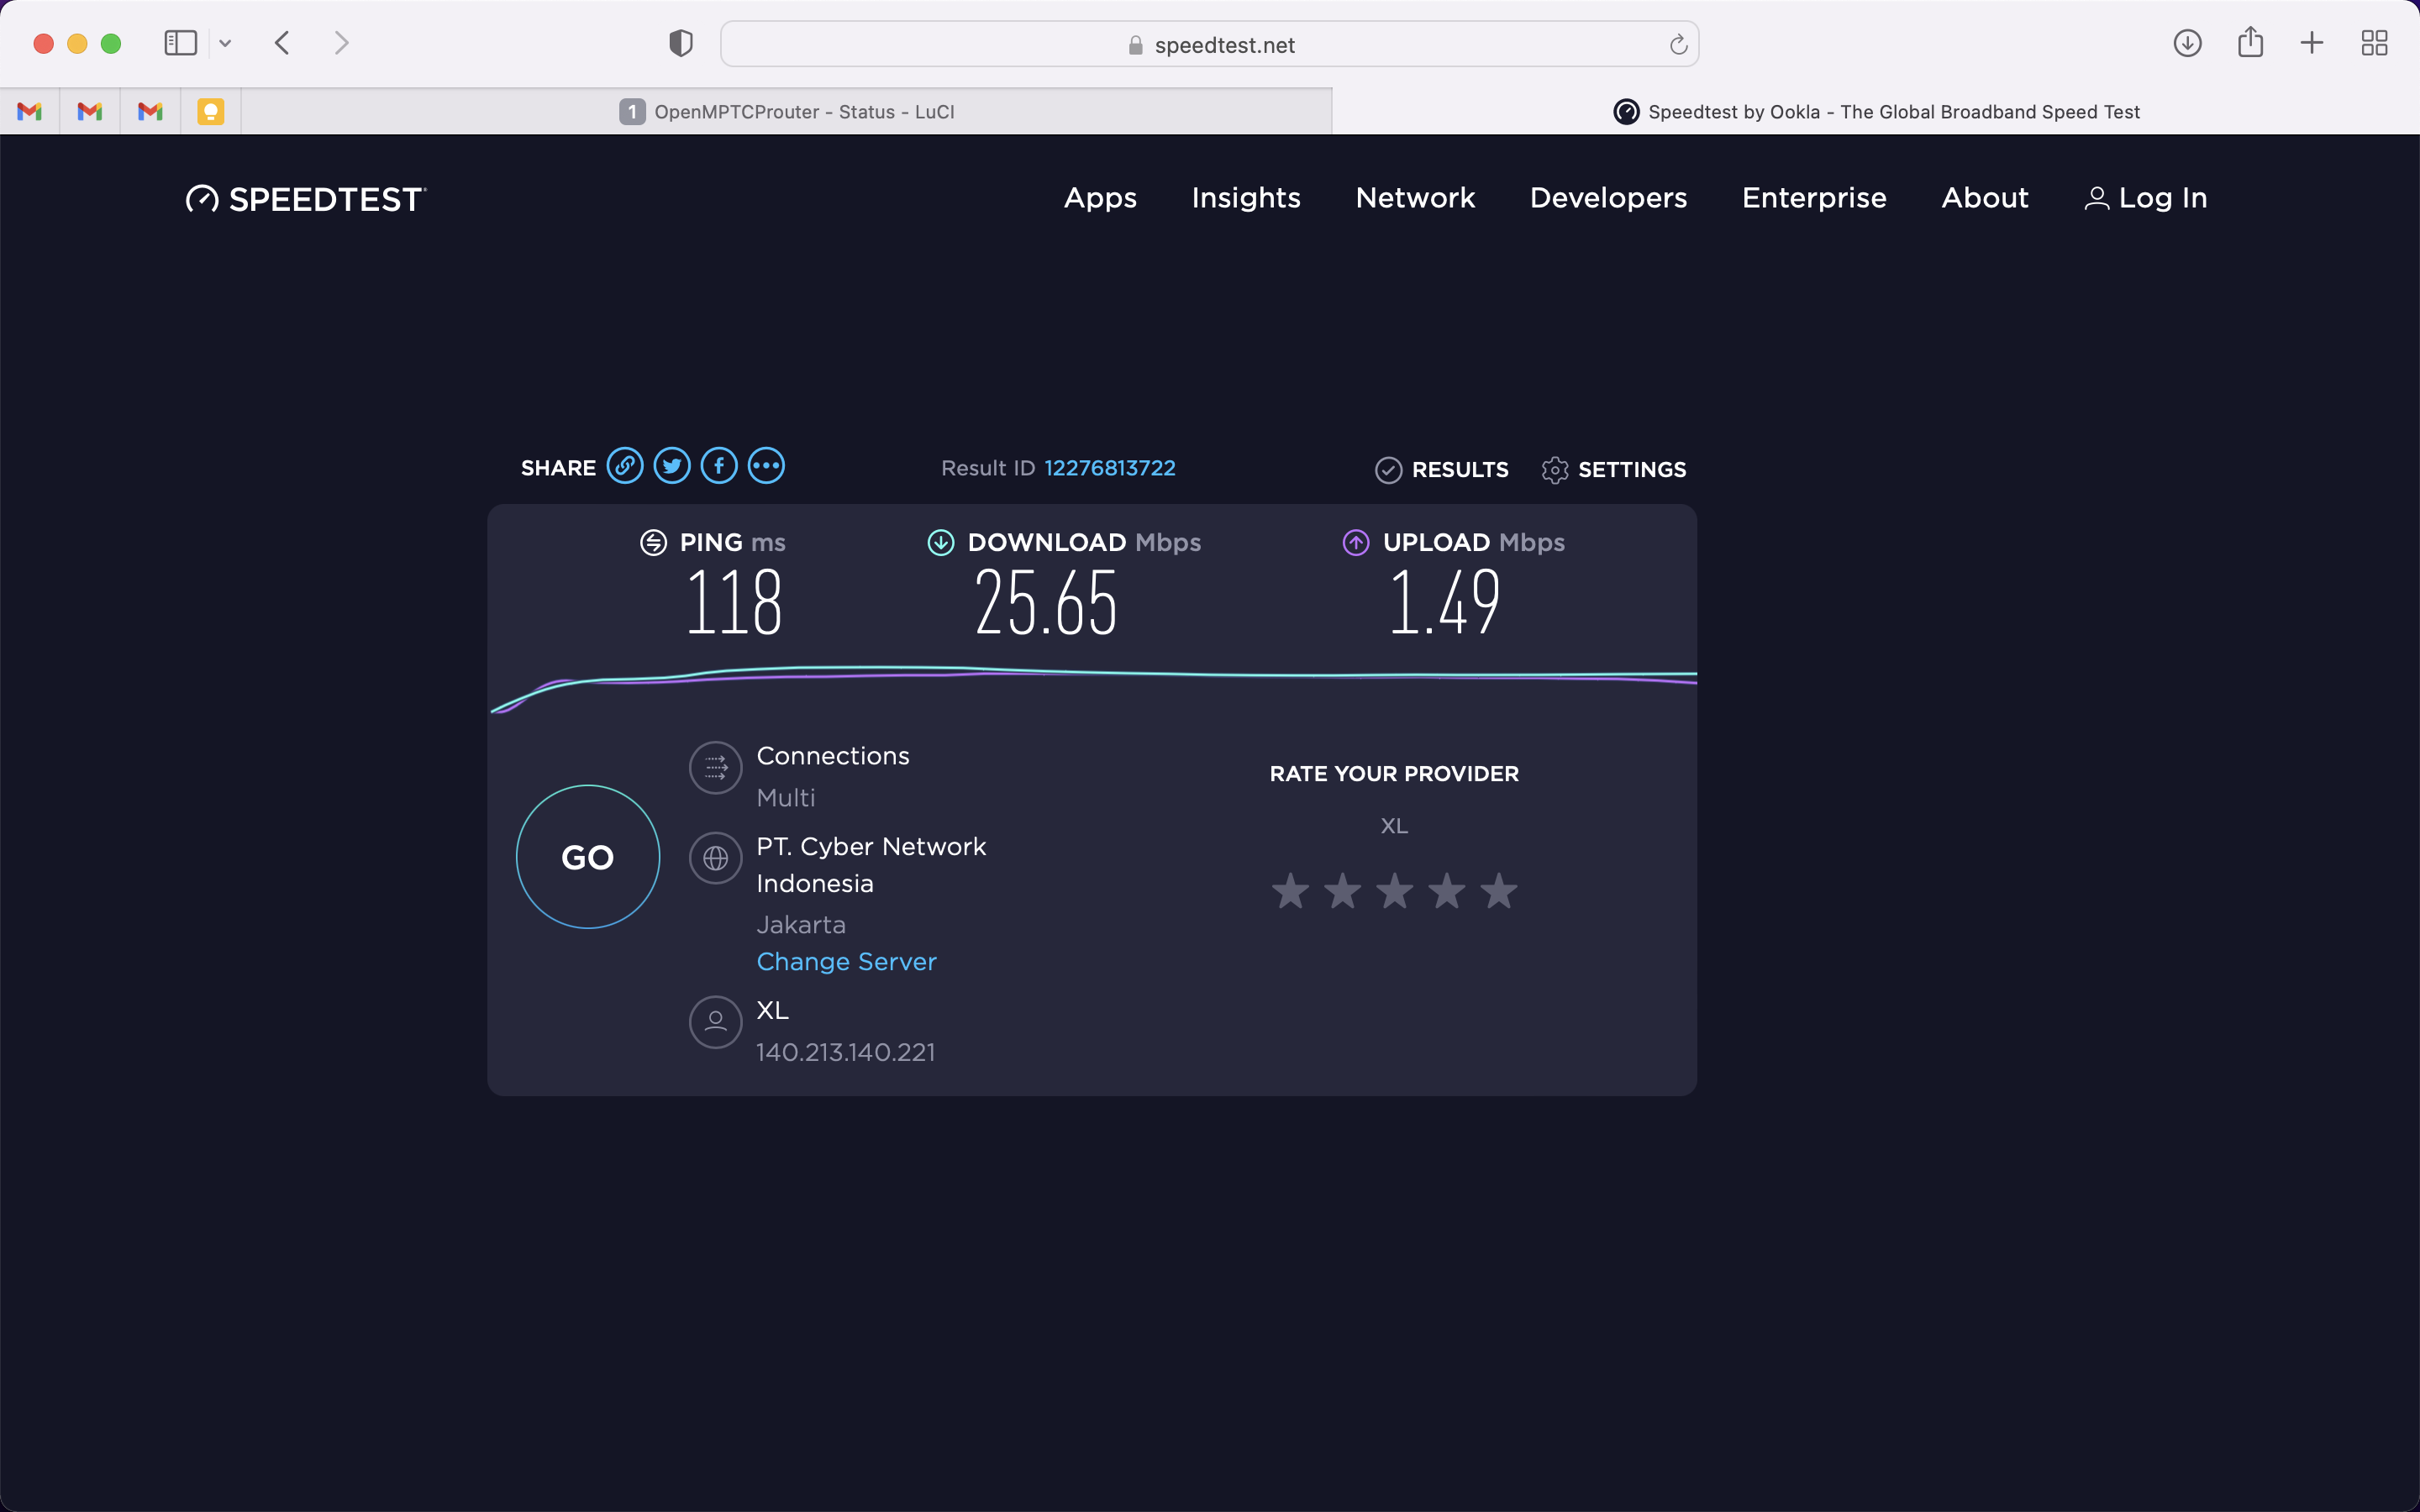
Task: Open the Network menu
Action: (x=1415, y=198)
